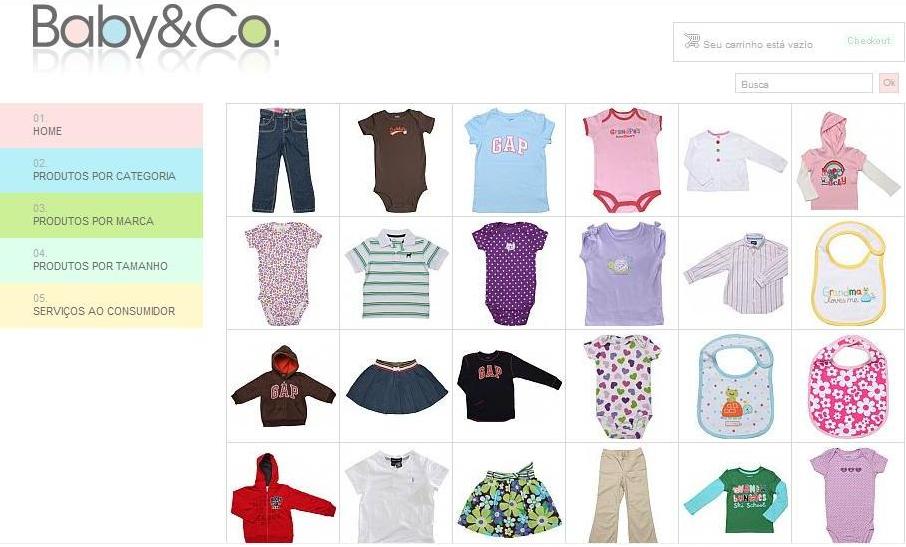Click the Checkout link
Screen dimensions: 906x547
pos(869,40)
